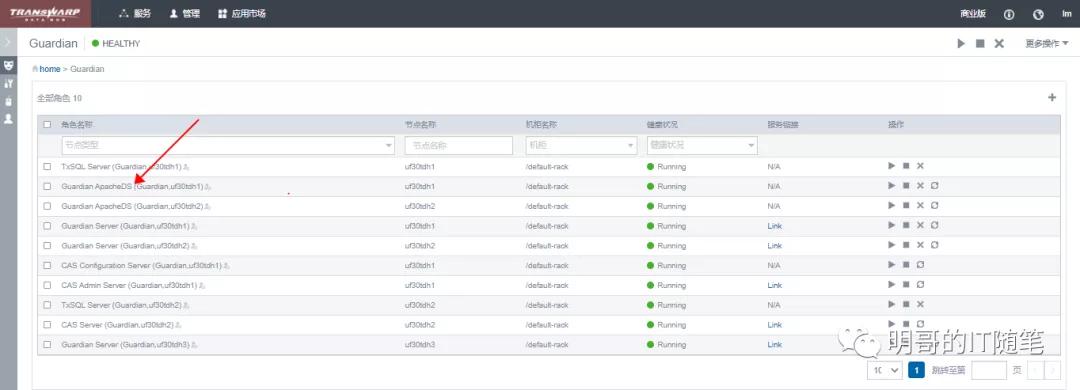Stop the whole Guardian service with the header stop icon

[980, 43]
